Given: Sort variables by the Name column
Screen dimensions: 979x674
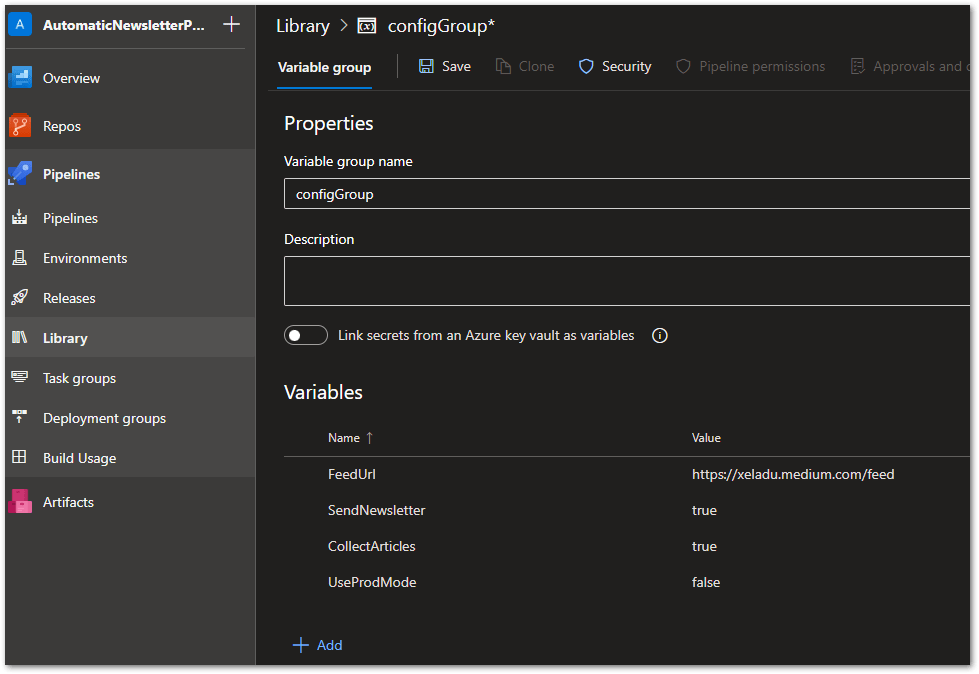Looking at the screenshot, I should point(344,438).
